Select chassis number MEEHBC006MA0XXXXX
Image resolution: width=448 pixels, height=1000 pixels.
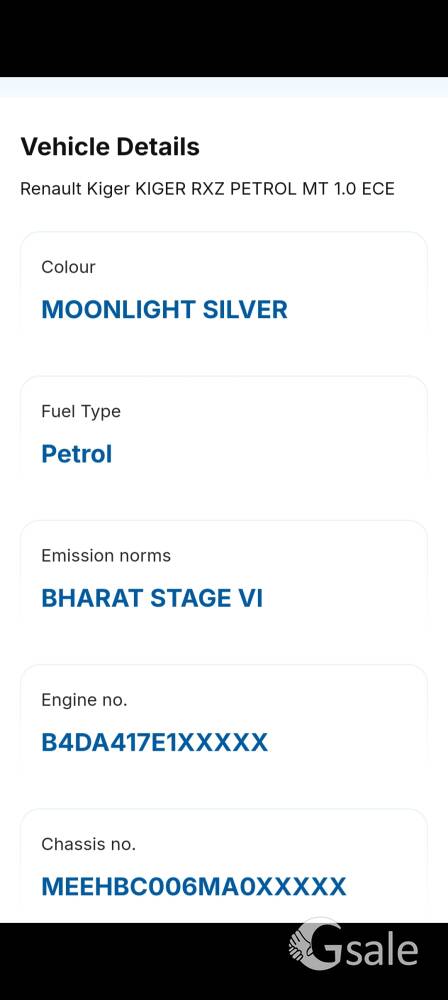194,886
